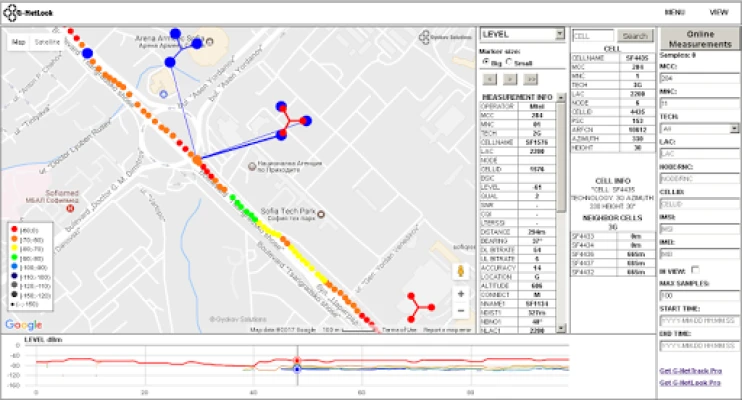Open the VIEW item in top bar
Viewport: 742px width, 400px height.
click(x=719, y=12)
